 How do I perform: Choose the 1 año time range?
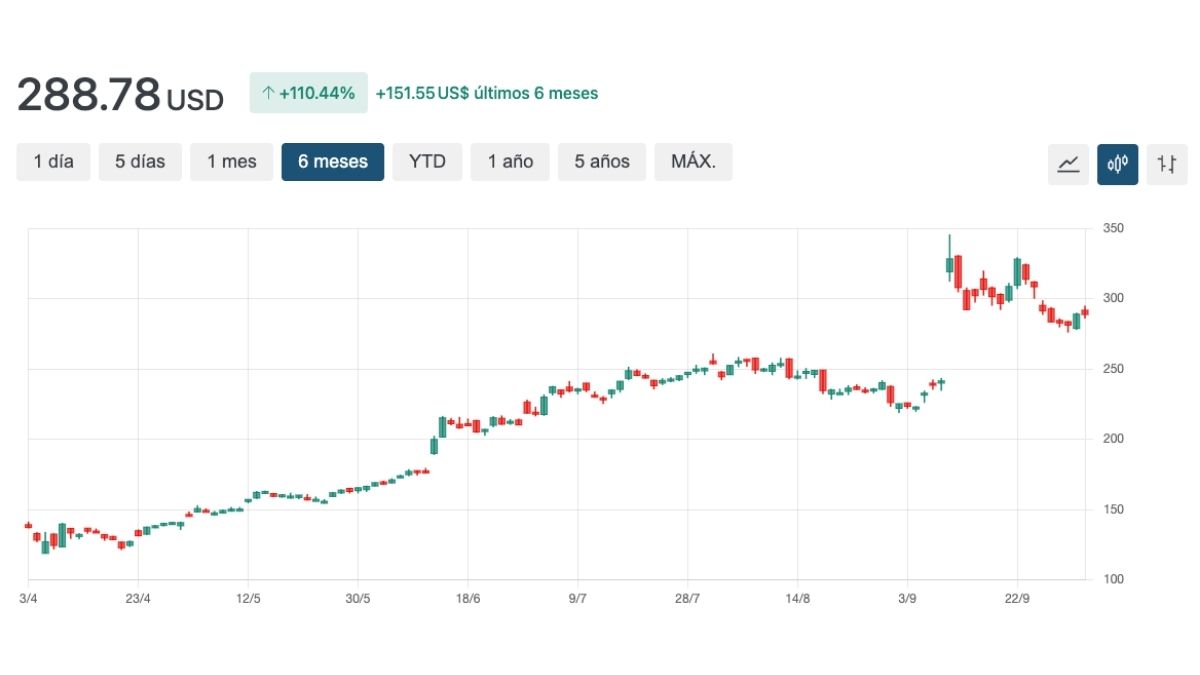[510, 161]
